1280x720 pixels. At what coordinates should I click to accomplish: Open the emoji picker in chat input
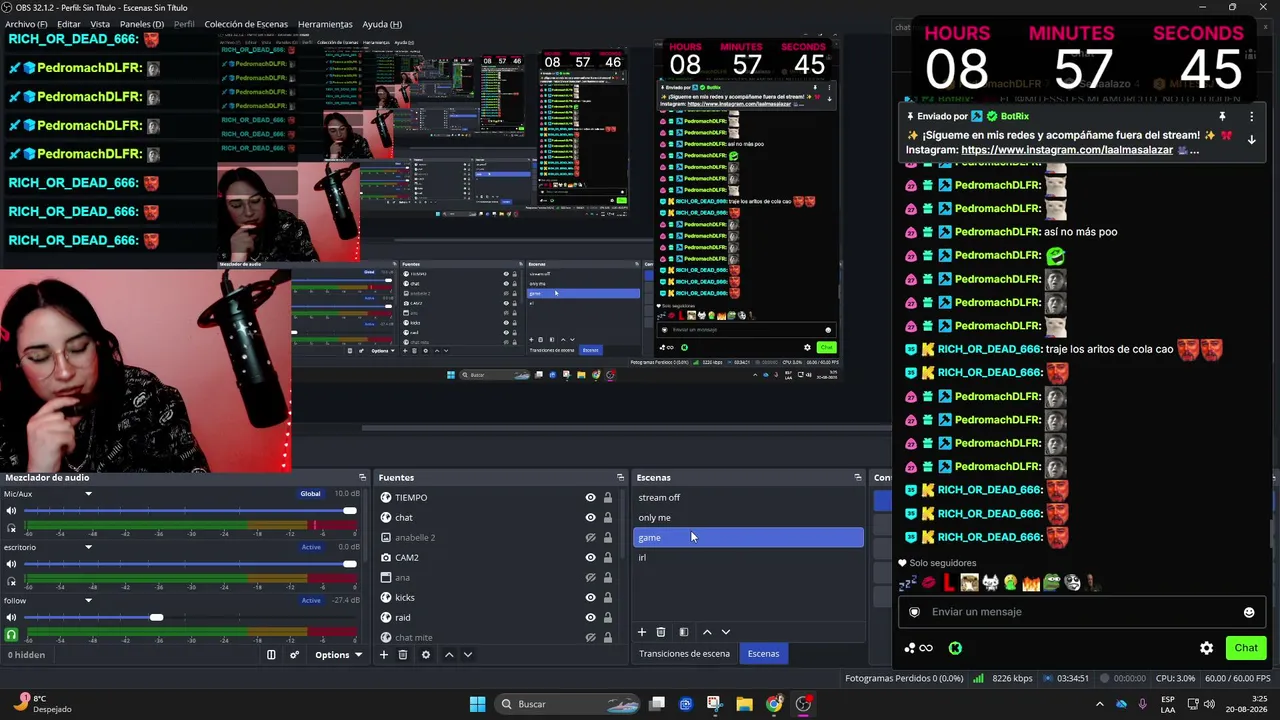point(1249,612)
